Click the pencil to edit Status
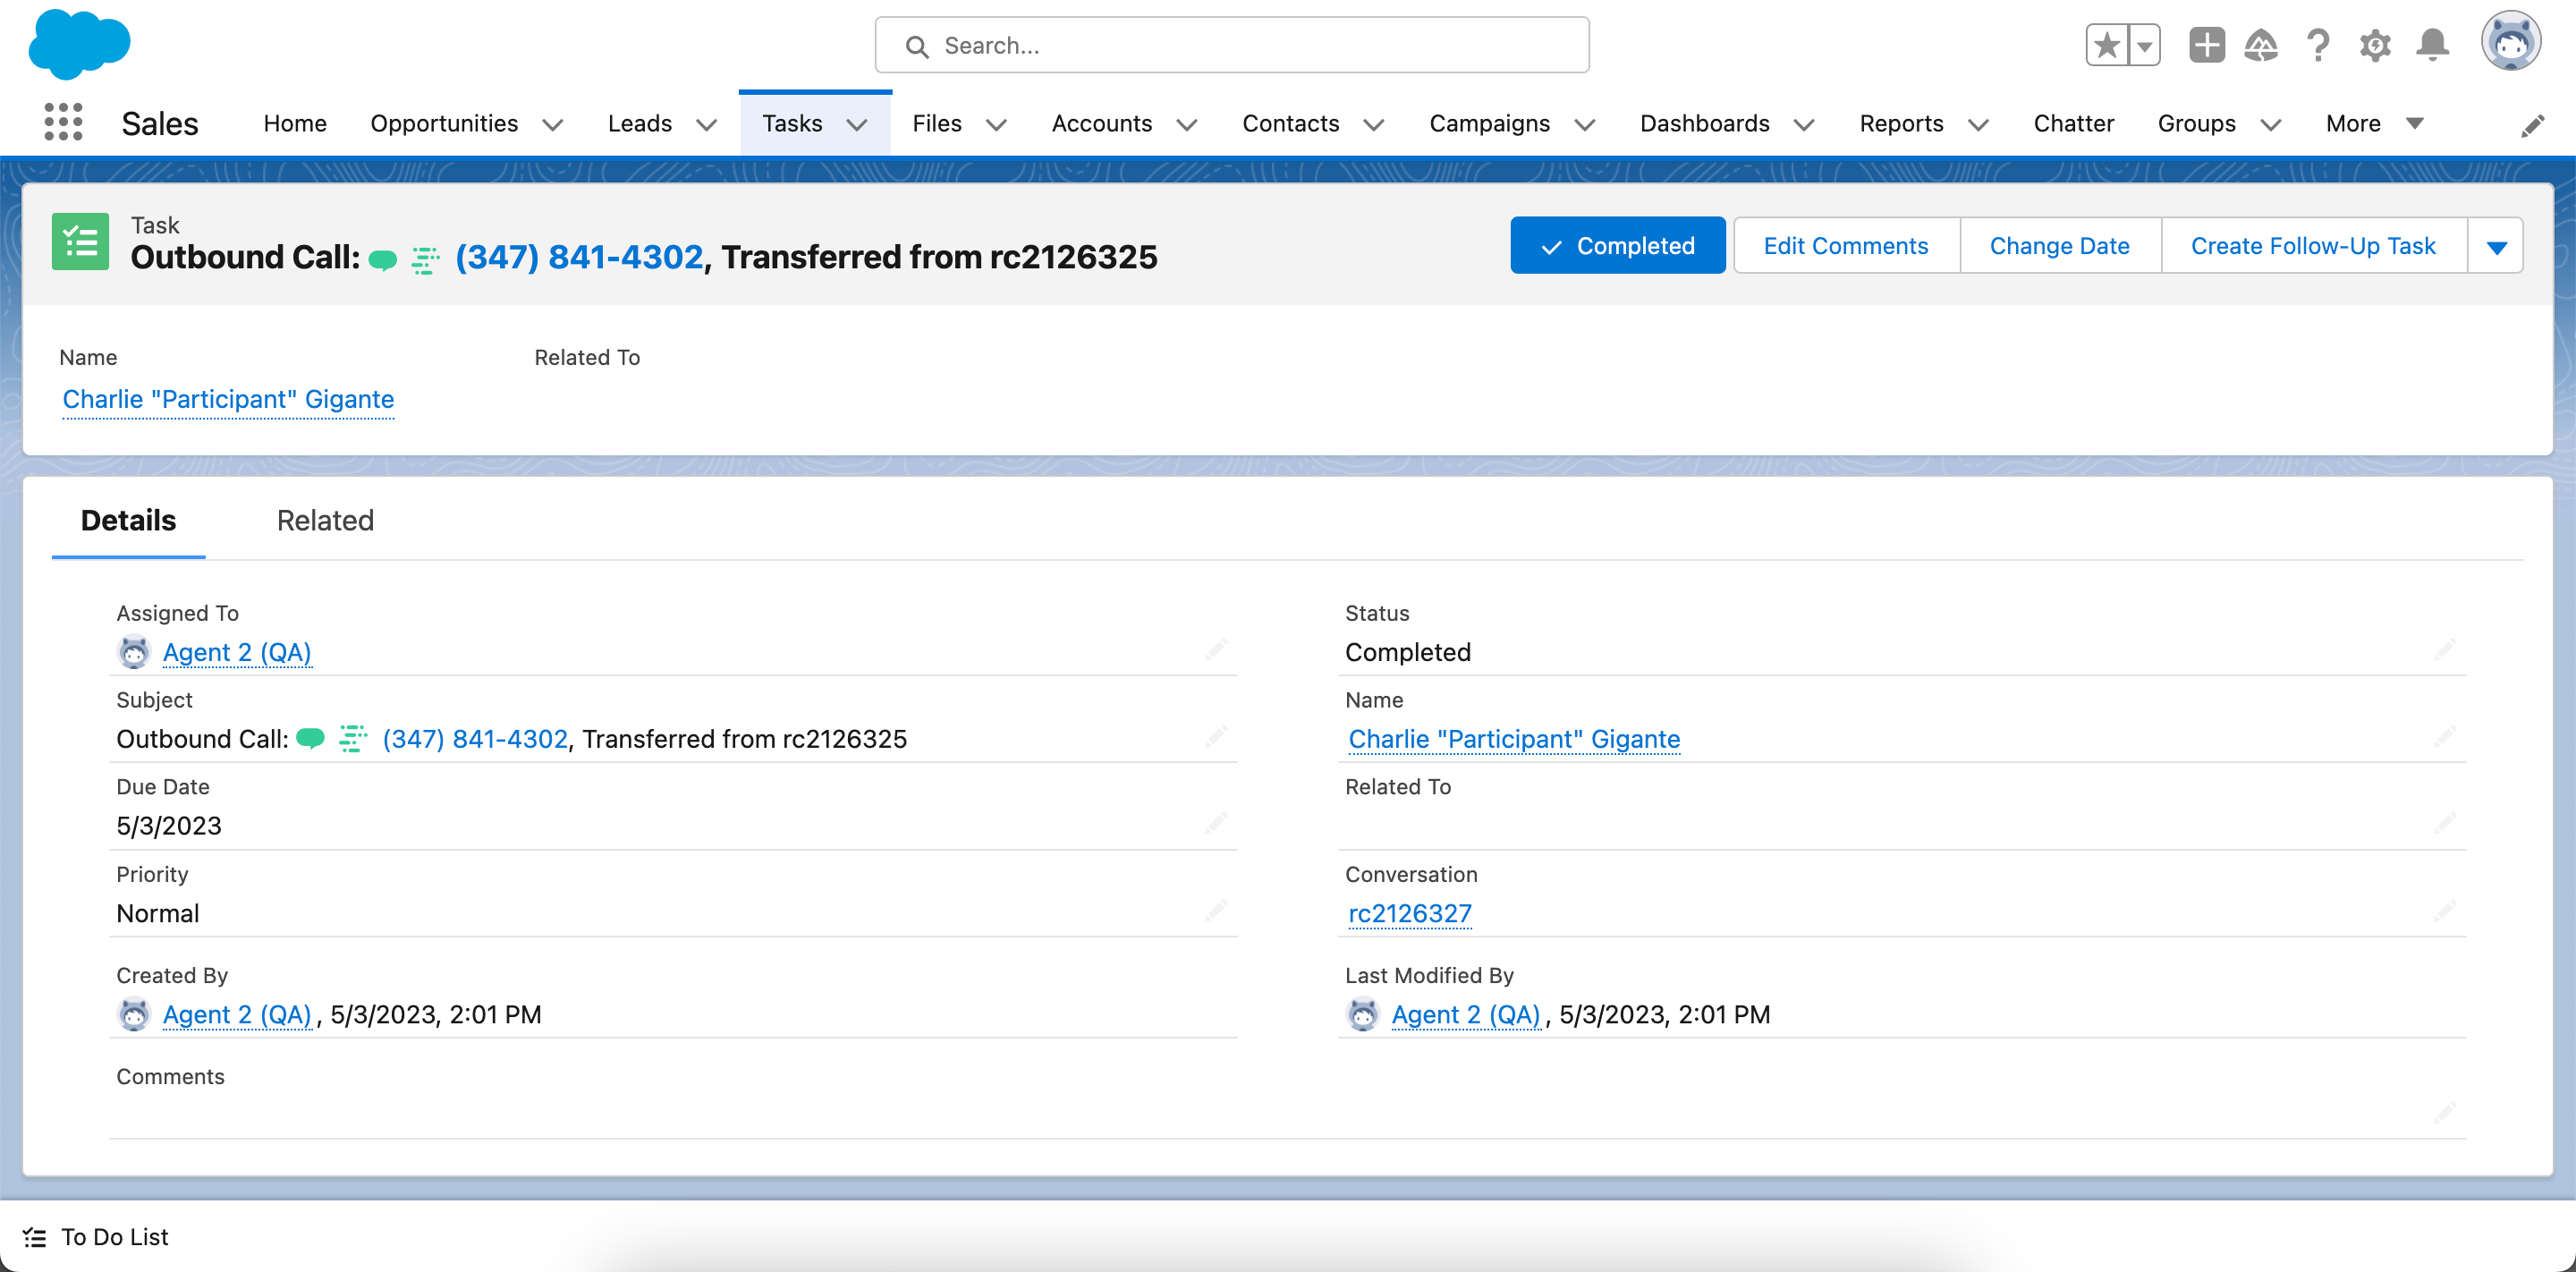2576x1272 pixels. 2445,651
